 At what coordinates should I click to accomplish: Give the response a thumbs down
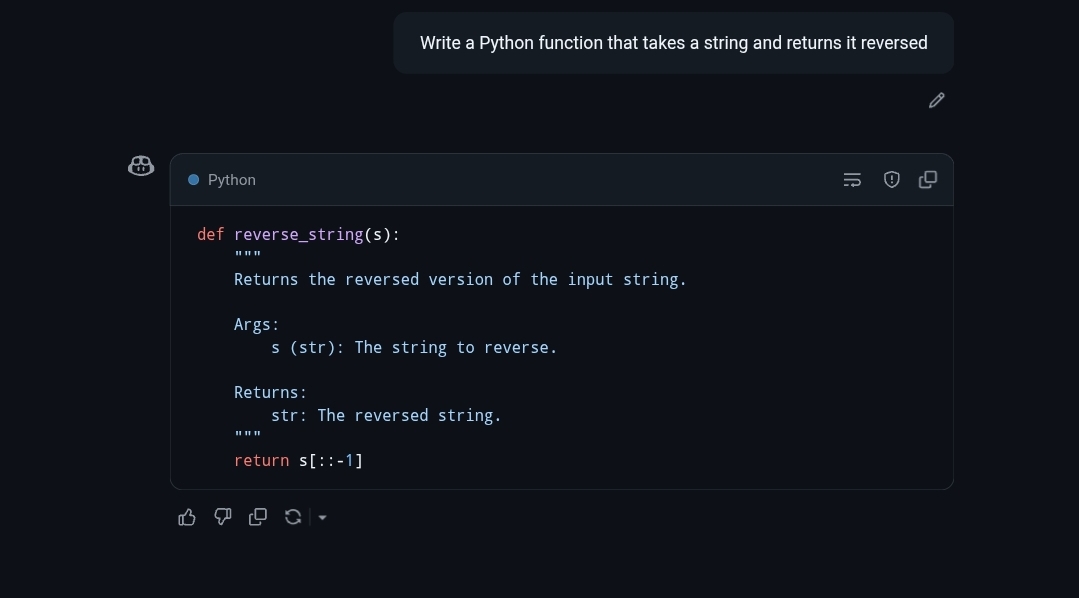[x=222, y=517]
